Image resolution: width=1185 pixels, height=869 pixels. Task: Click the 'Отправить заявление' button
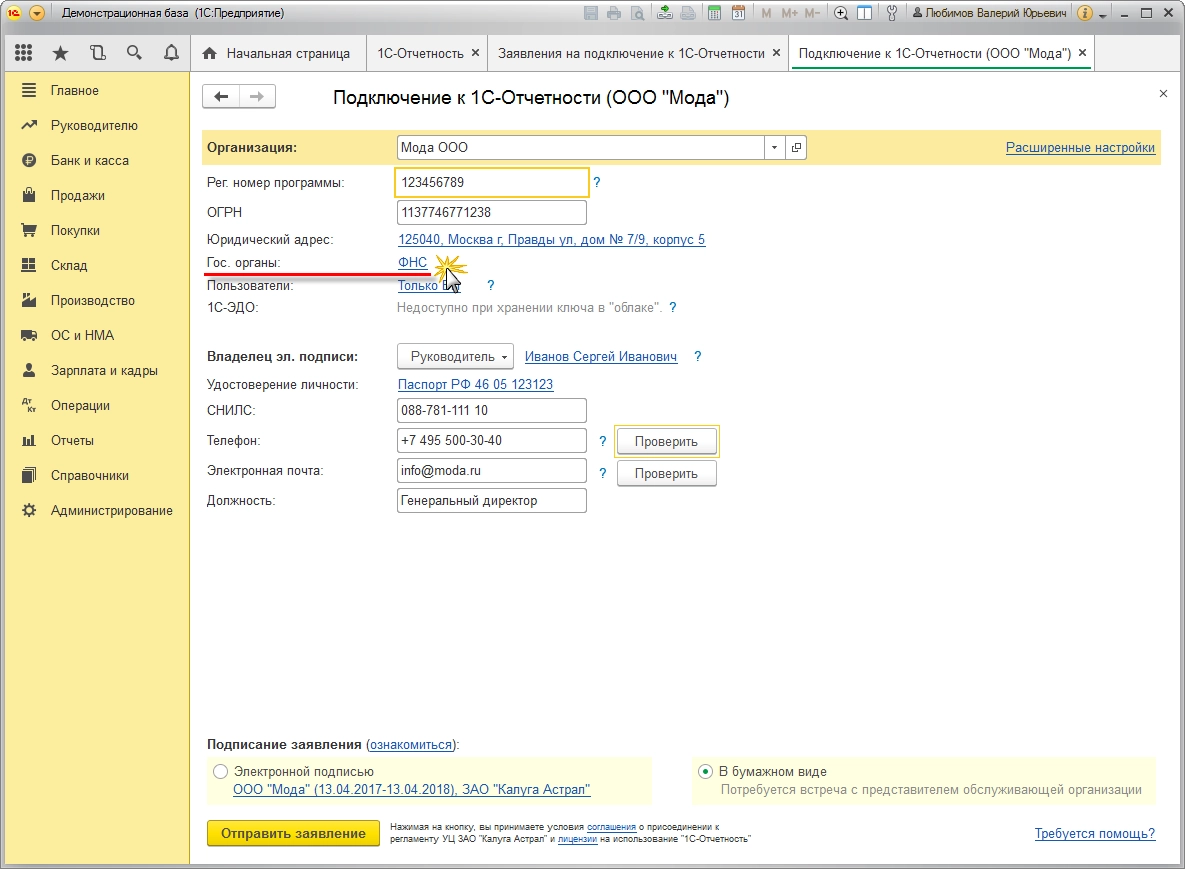coord(293,834)
